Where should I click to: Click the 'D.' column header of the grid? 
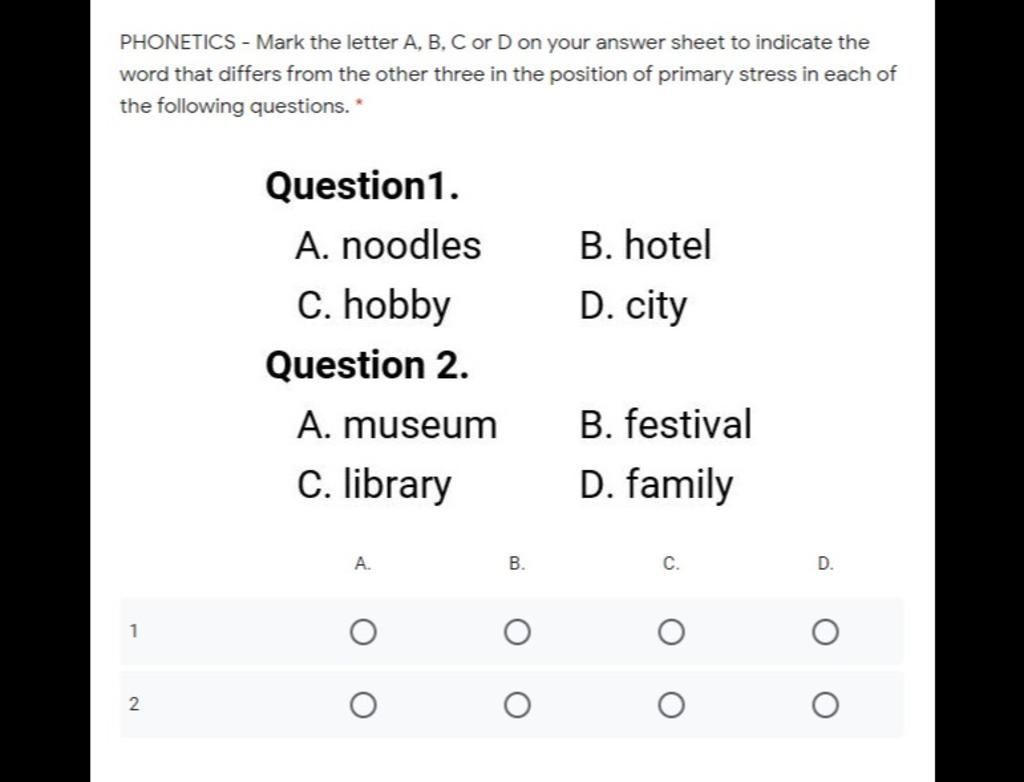825,563
